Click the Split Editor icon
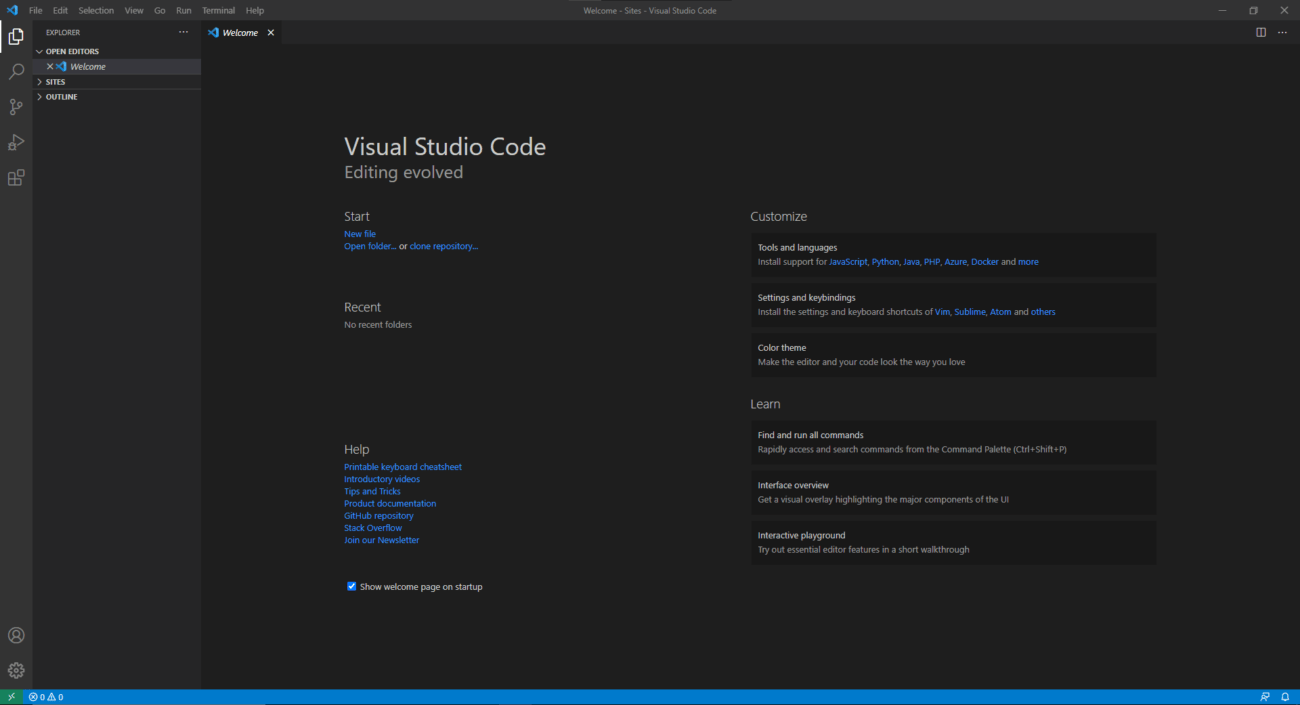 (1260, 32)
